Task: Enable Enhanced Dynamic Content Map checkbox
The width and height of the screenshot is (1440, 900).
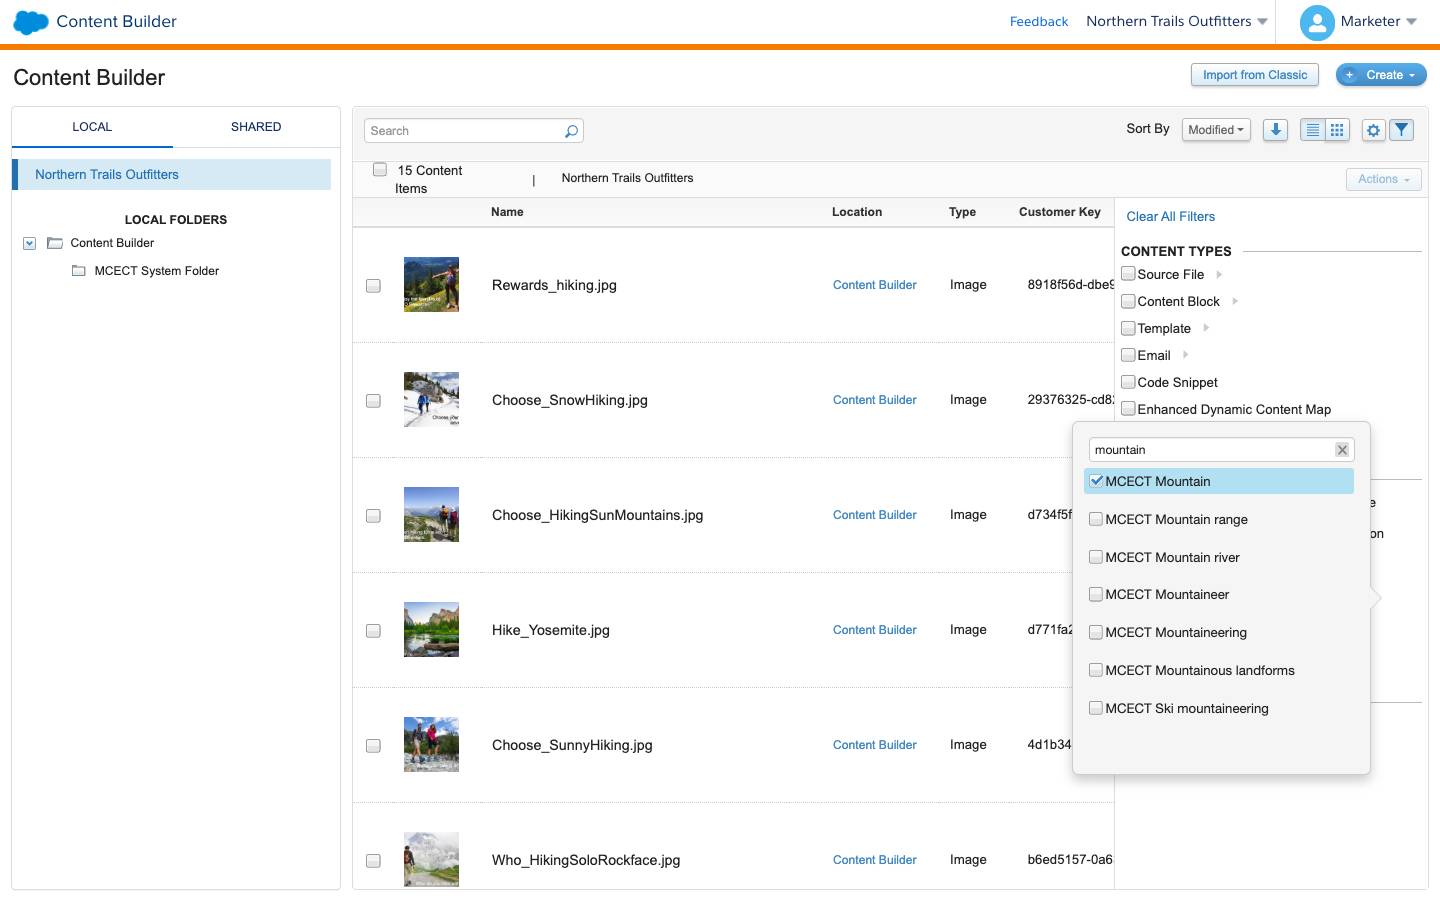Action: (1128, 409)
